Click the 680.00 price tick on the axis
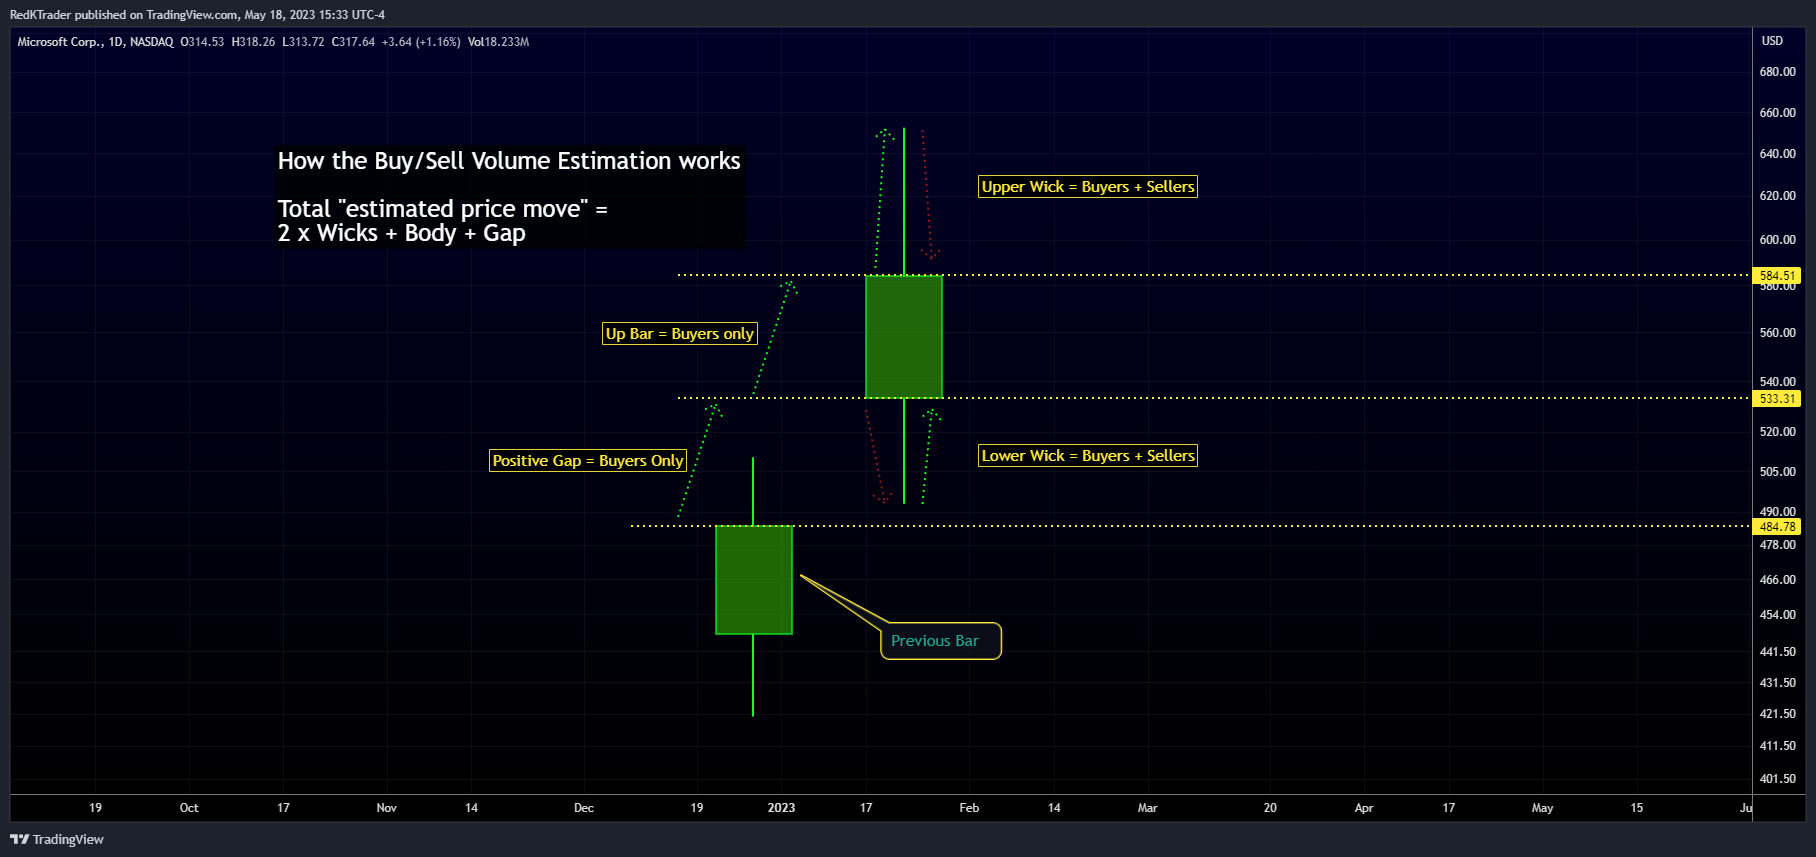 (x=1777, y=72)
